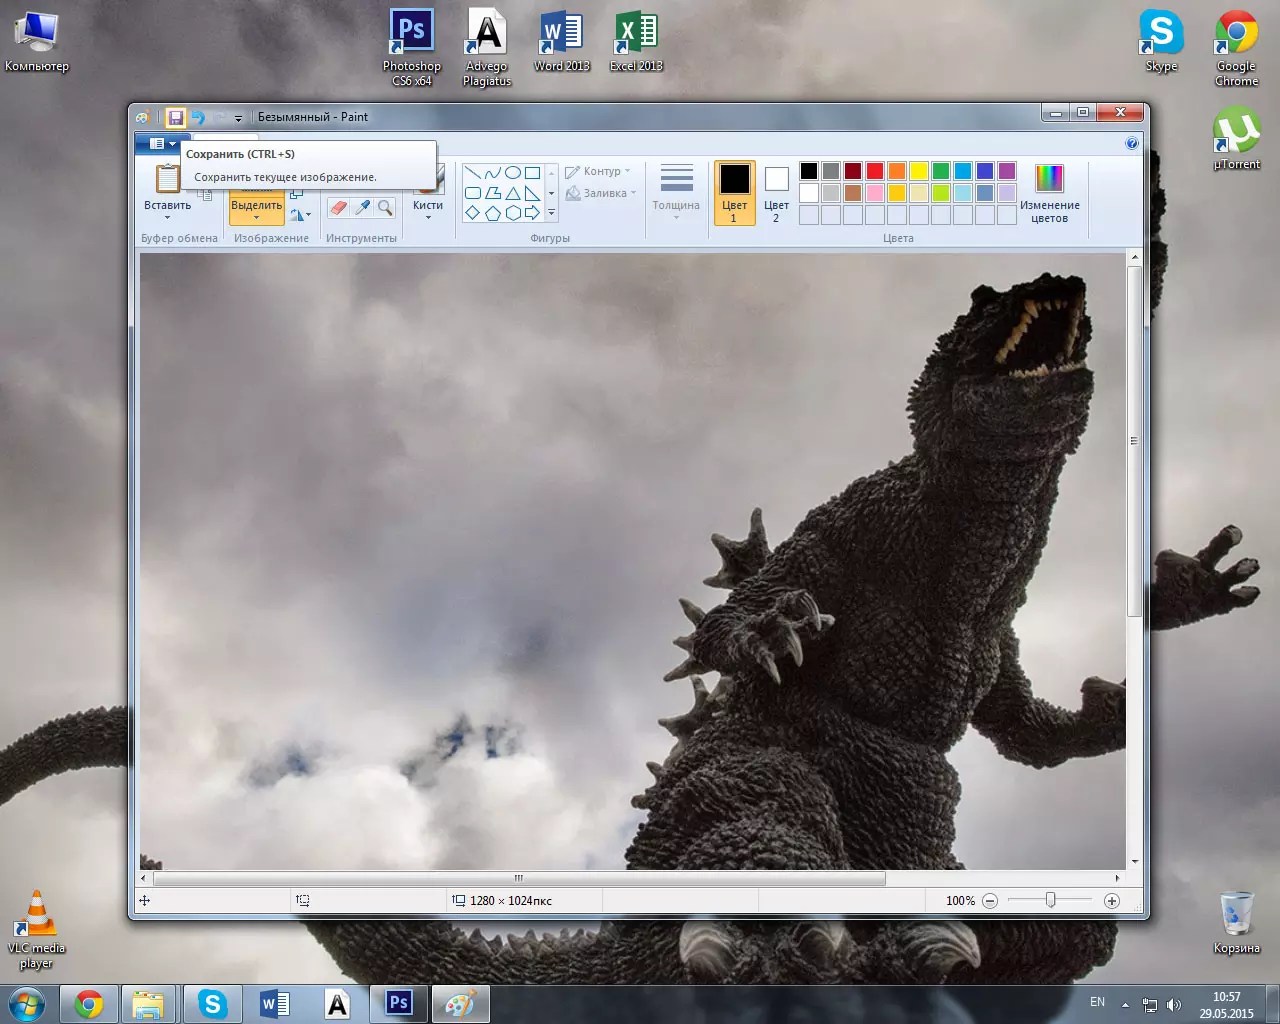The width and height of the screenshot is (1280, 1024).
Task: Open Paint Help question mark icon
Action: (1131, 144)
